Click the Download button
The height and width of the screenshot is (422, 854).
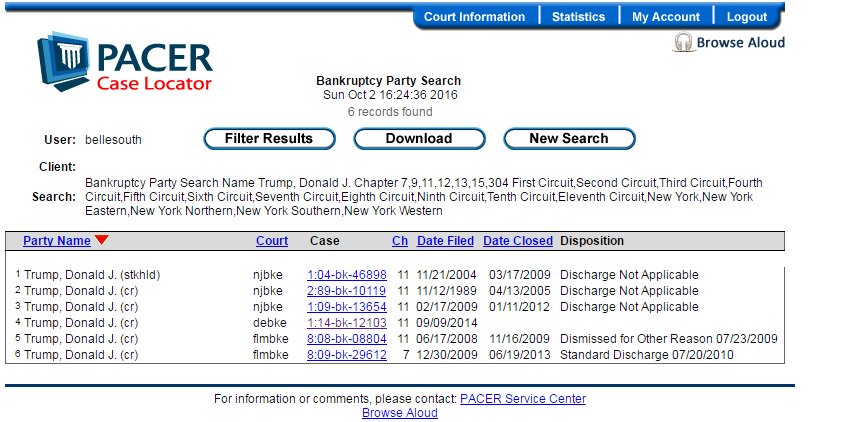coord(419,138)
